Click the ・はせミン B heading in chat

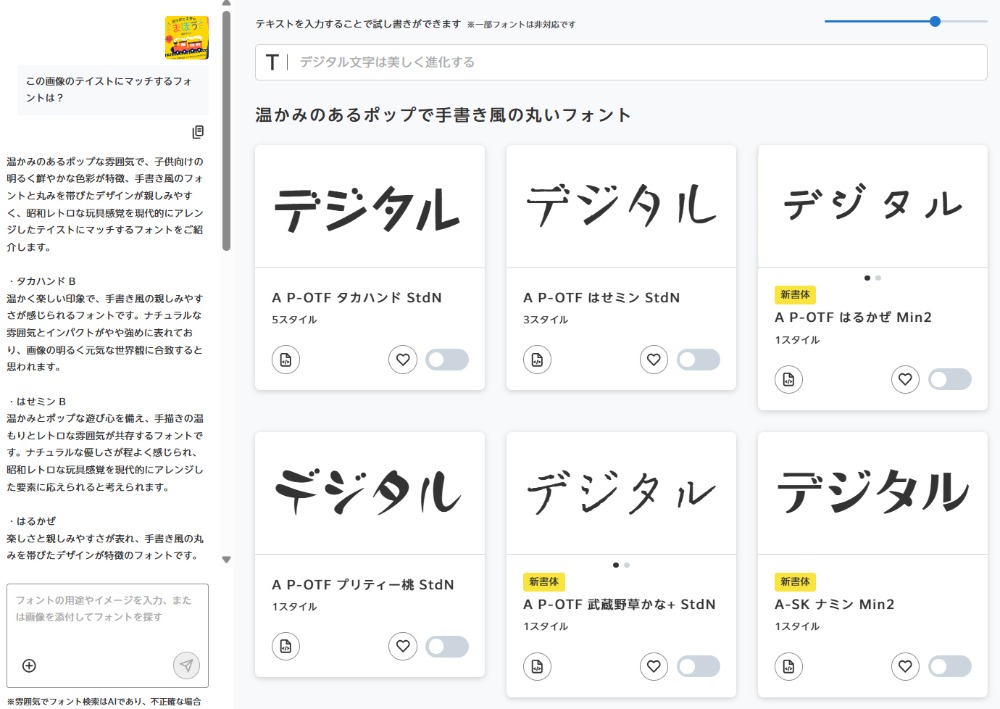[x=37, y=401]
